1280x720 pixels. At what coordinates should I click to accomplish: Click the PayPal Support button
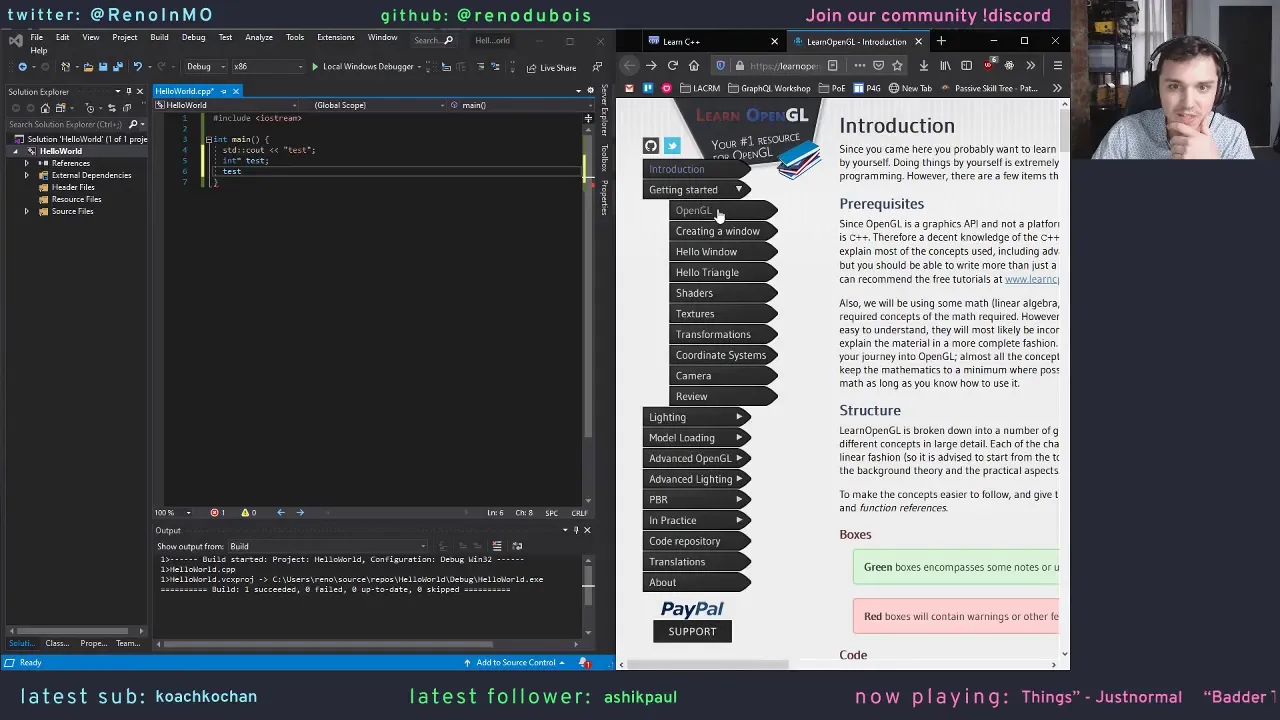pos(692,632)
